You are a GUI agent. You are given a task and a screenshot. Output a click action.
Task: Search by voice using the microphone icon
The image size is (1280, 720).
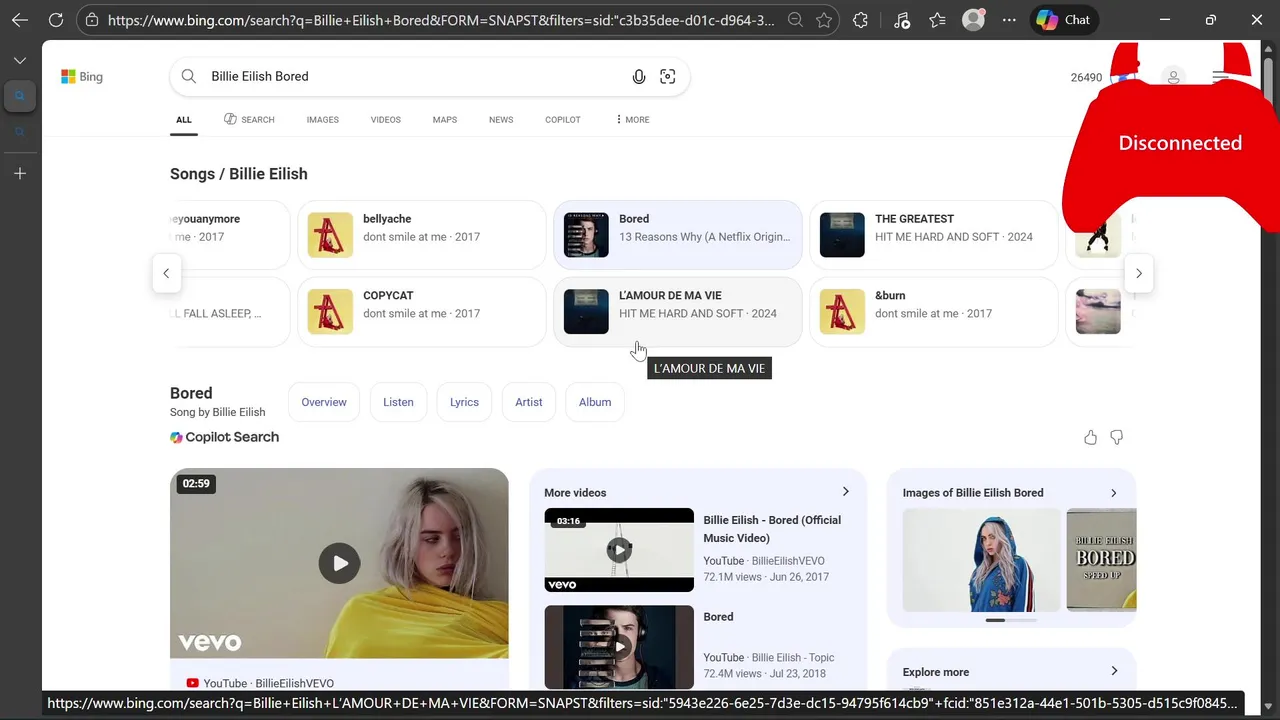pyautogui.click(x=639, y=76)
